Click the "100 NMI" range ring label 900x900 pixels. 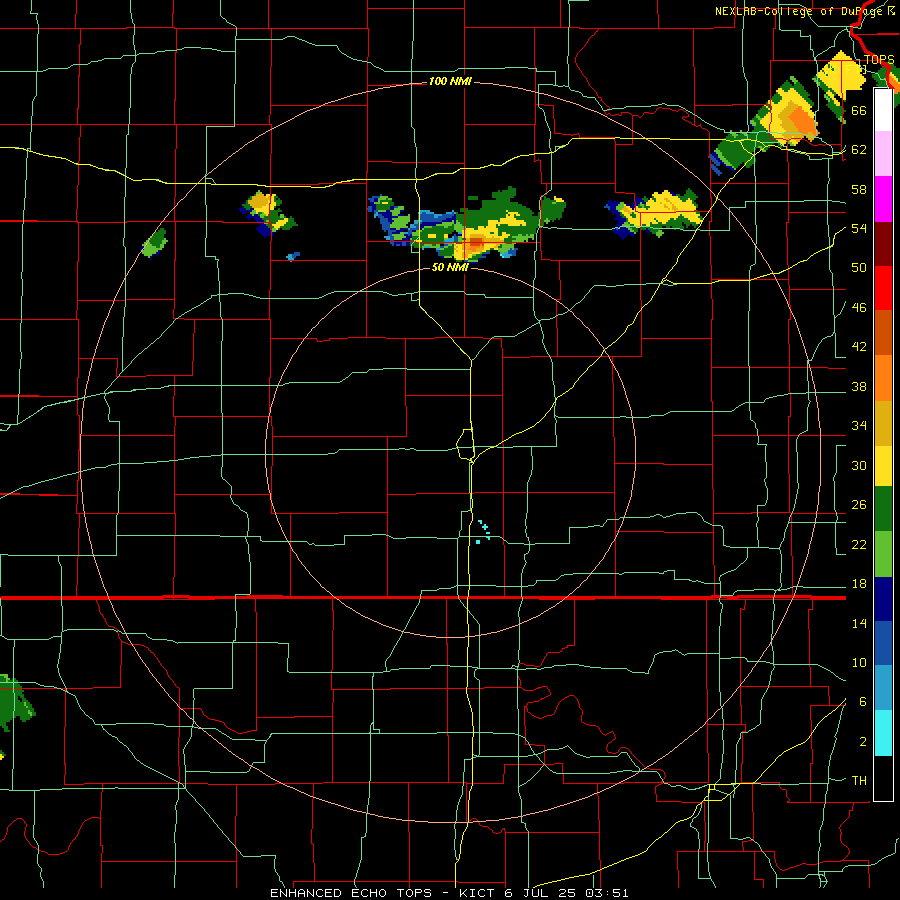pos(450,82)
